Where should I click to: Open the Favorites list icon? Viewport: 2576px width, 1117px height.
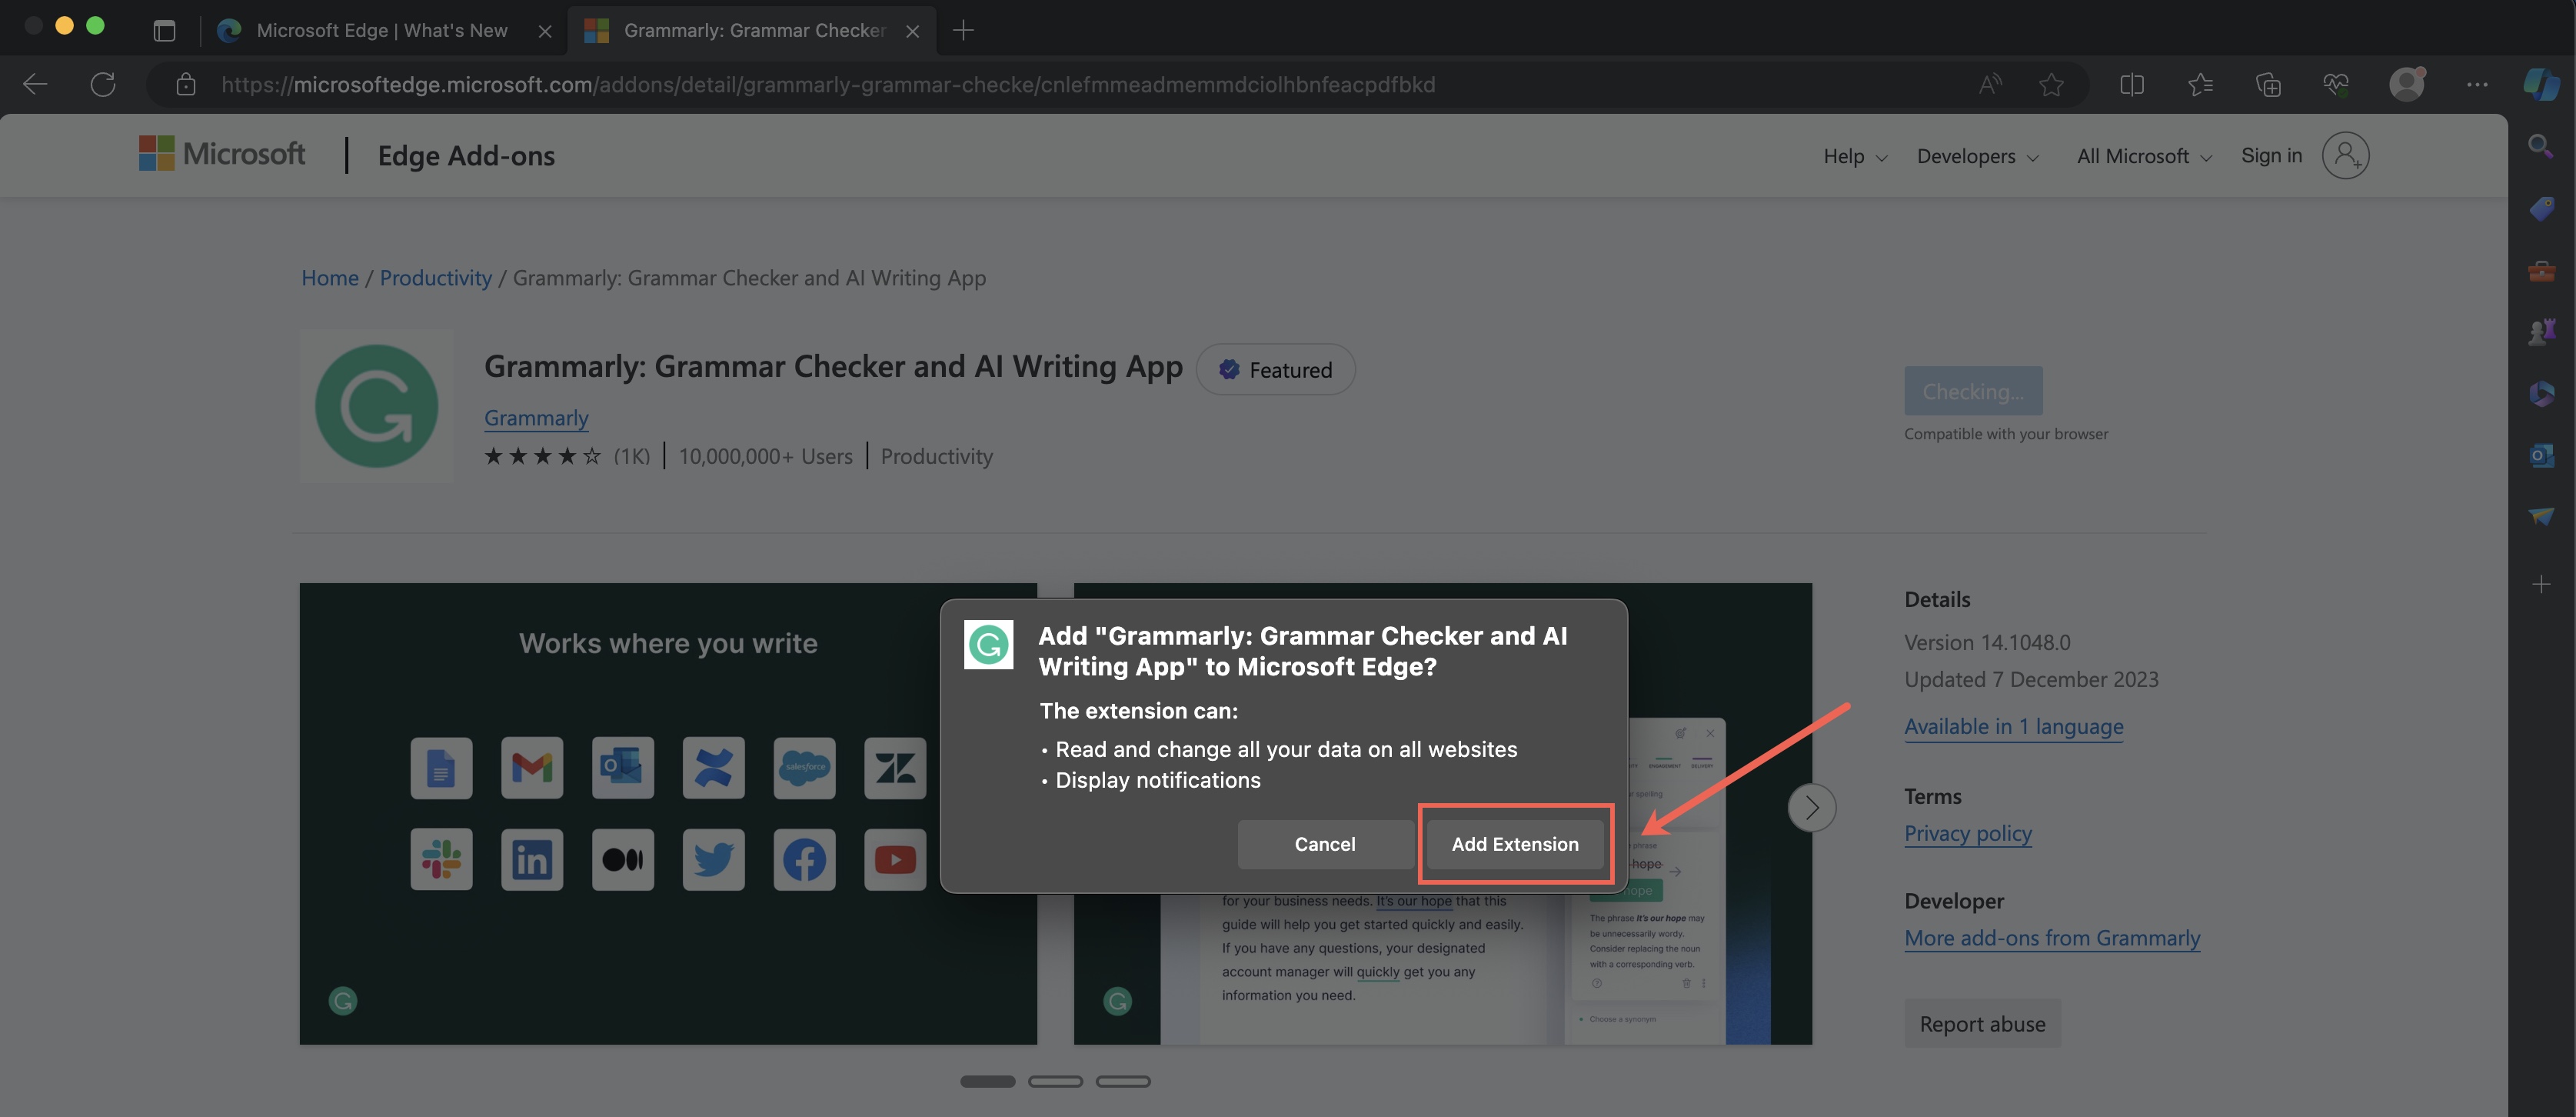(x=2200, y=84)
